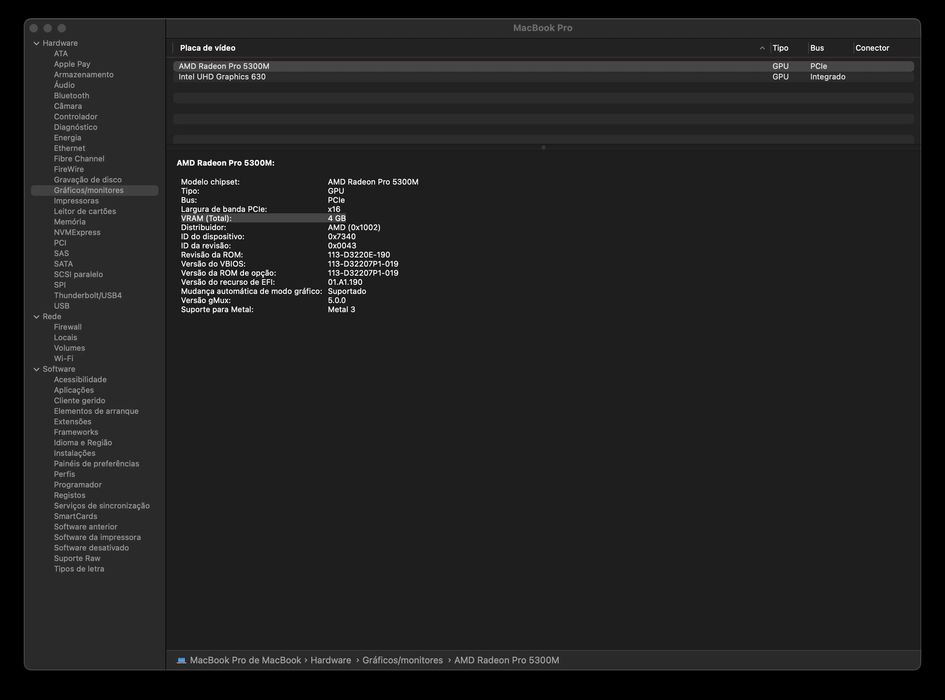Select Serviços de sincronização entry
This screenshot has width=945, height=700.
[x=102, y=506]
